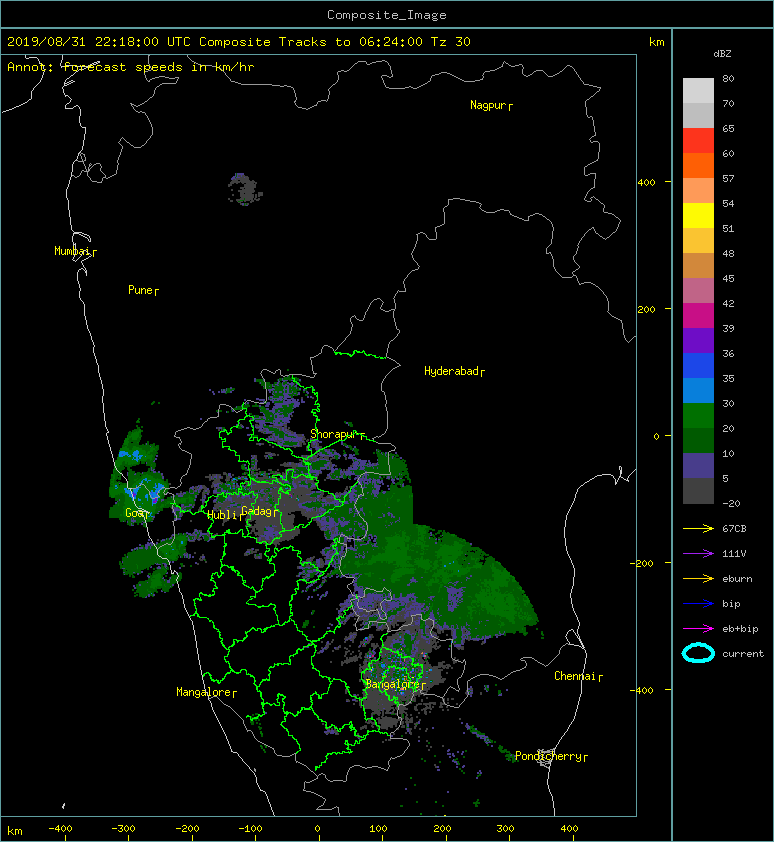The height and width of the screenshot is (842, 774).
Task: Click the Chennai city label
Action: 575,676
